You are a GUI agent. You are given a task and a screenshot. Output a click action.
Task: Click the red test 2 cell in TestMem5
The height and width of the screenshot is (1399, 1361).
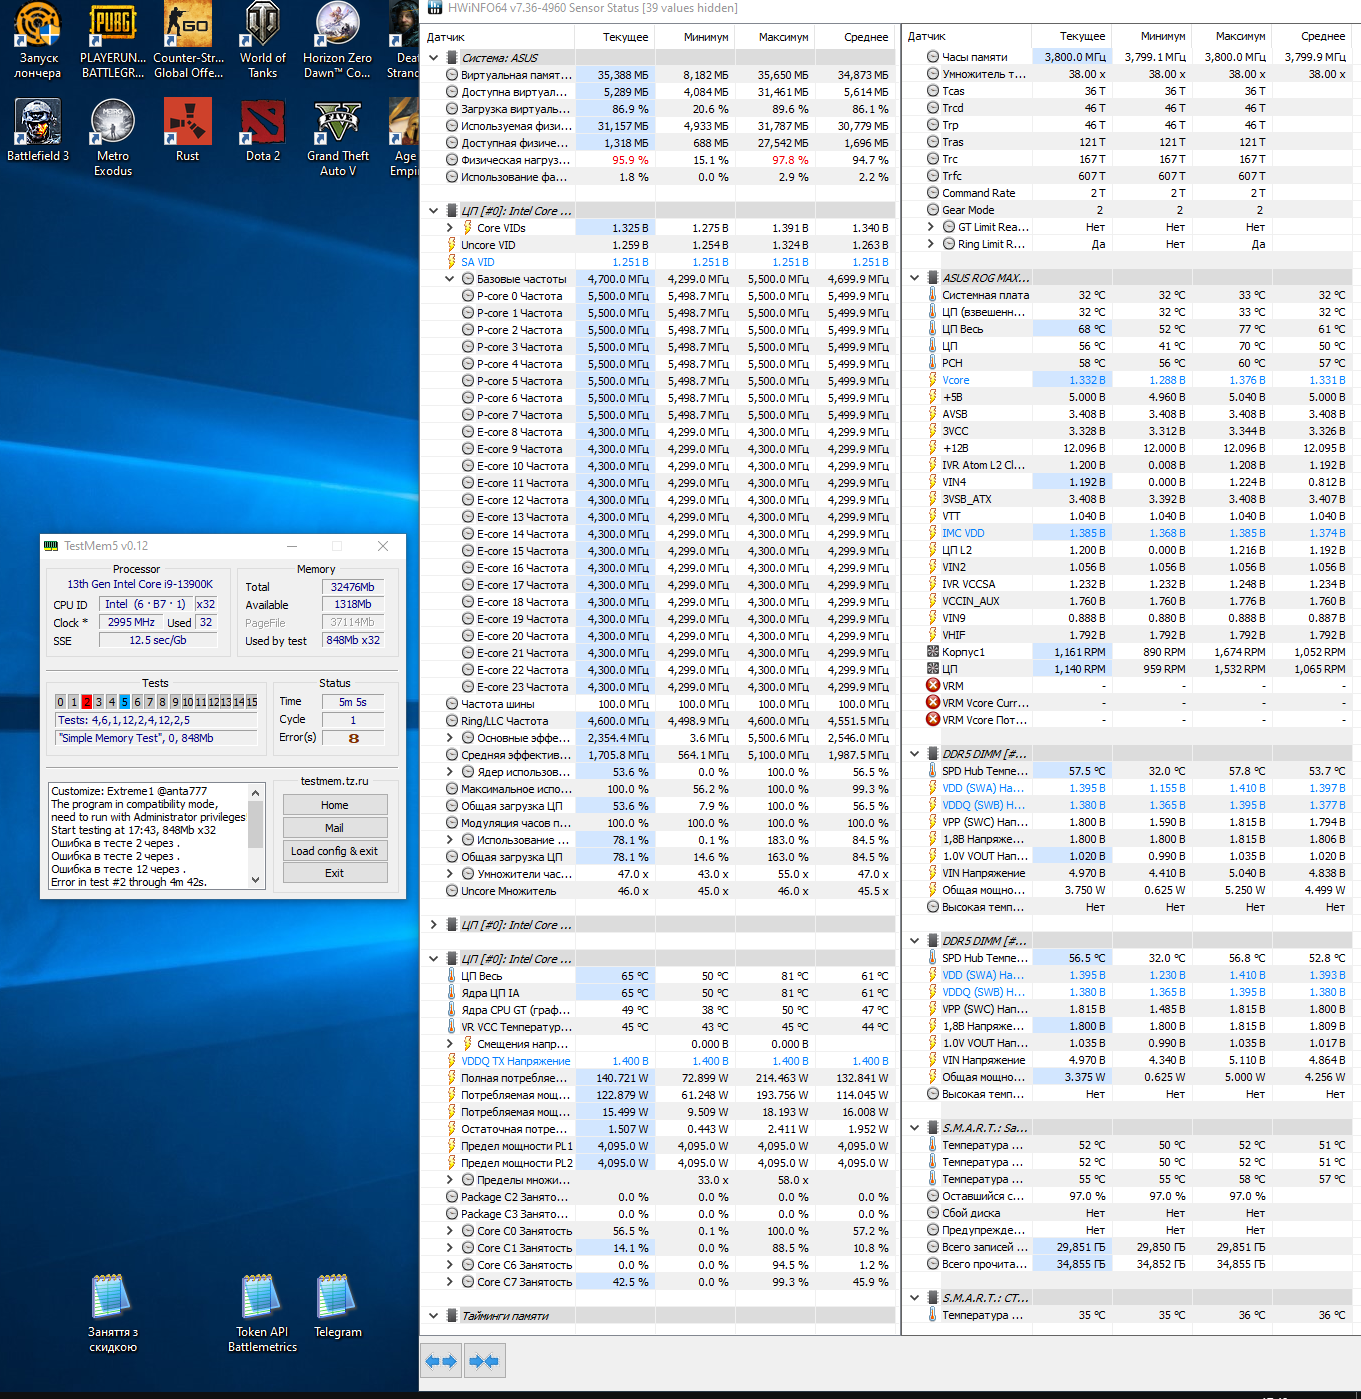click(86, 702)
